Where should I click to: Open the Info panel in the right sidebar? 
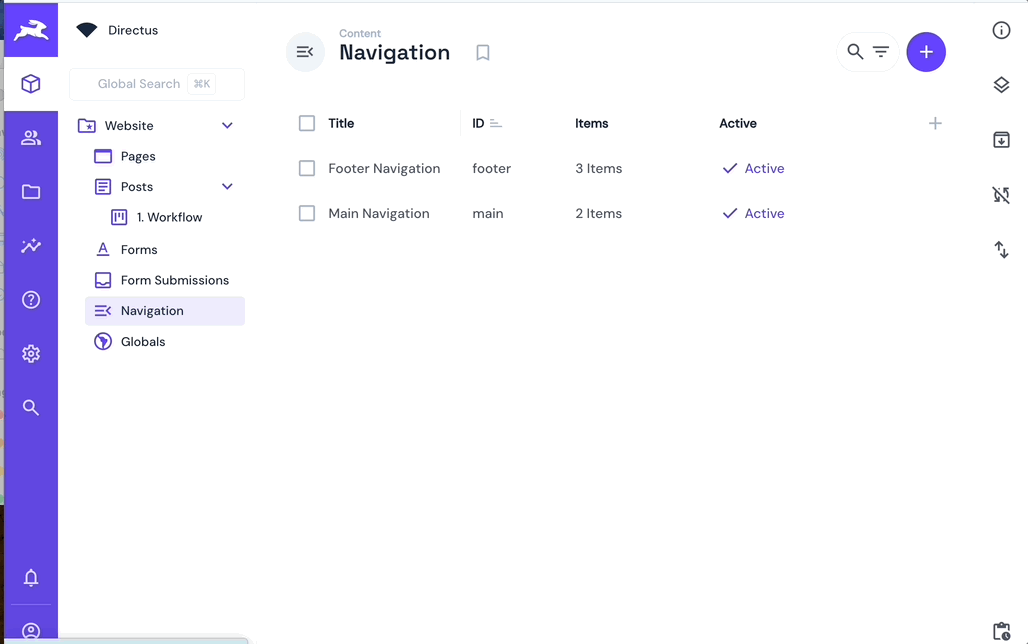coord(1001,30)
